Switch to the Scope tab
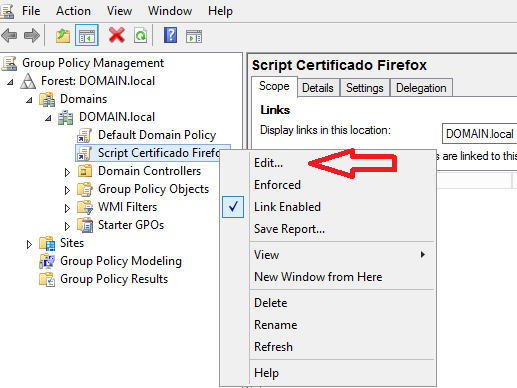 point(274,86)
